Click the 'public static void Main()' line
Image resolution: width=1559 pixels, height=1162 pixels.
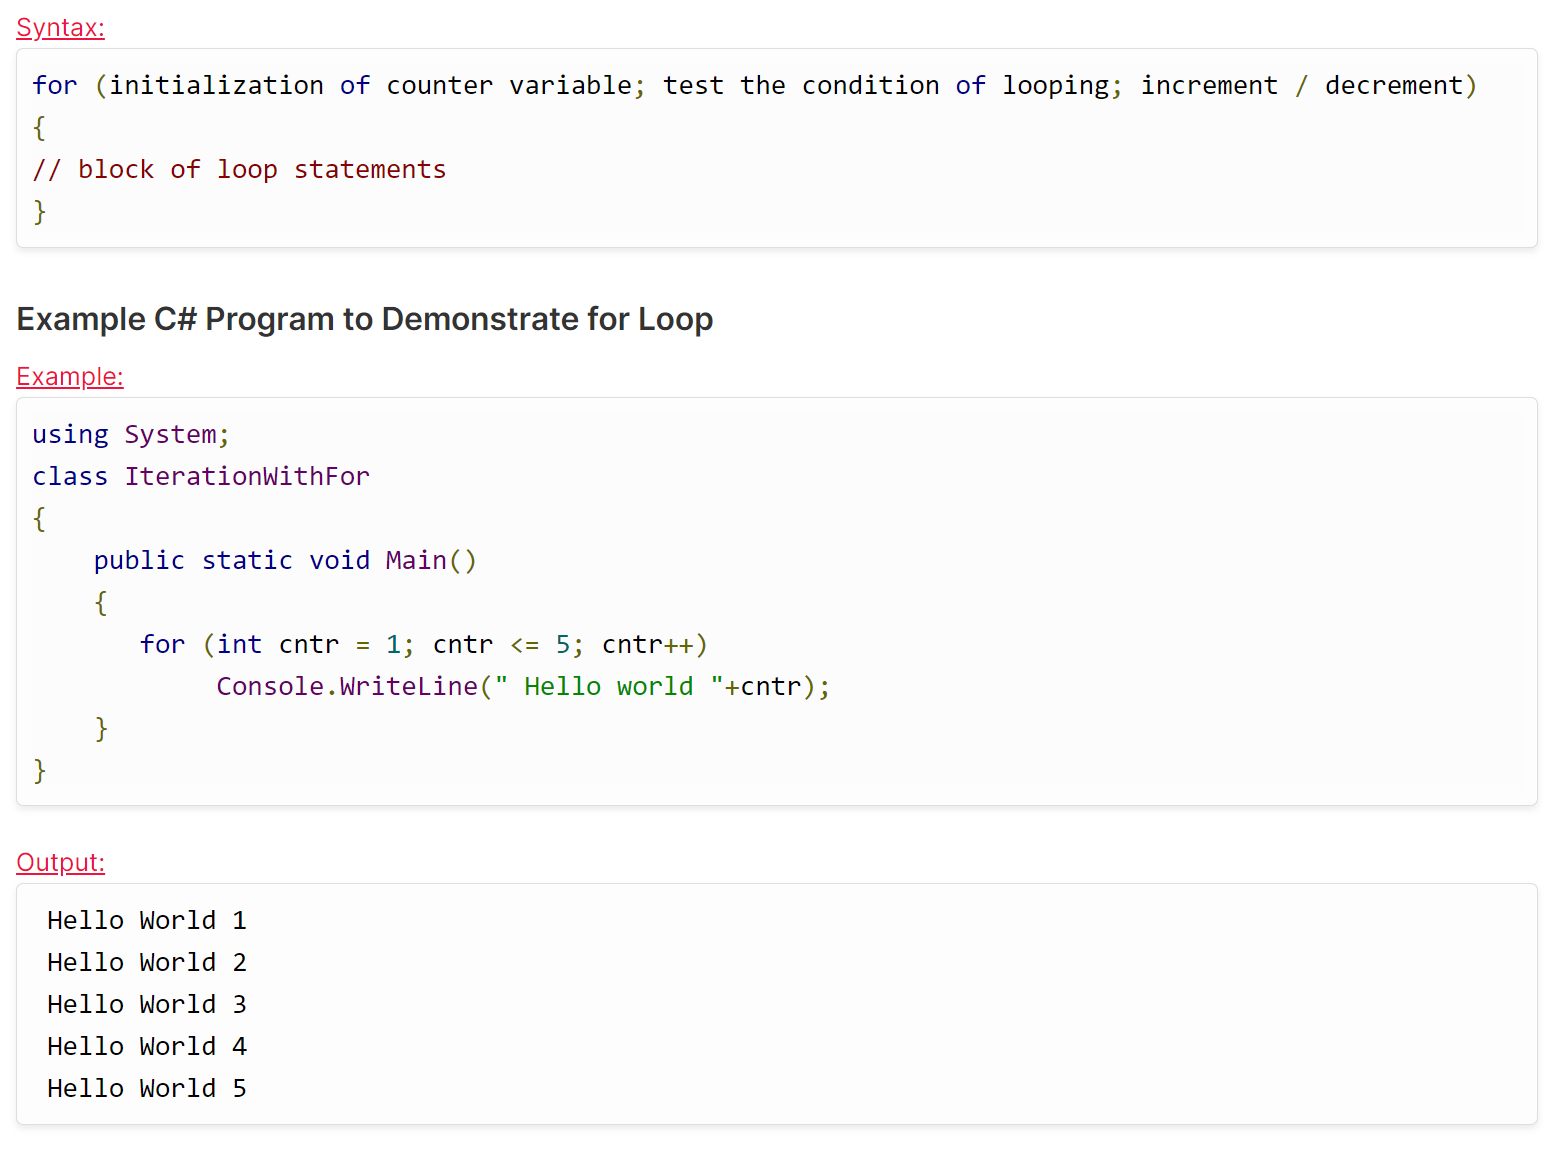pos(285,561)
